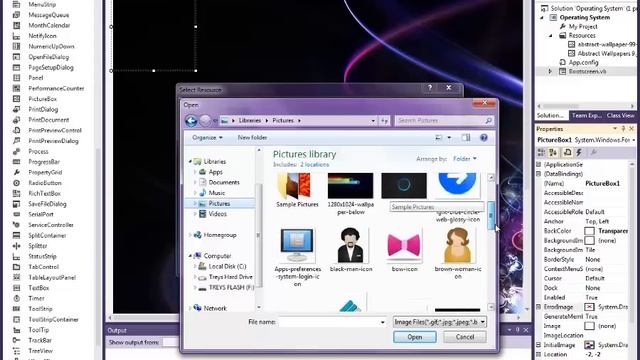Click the Image property swatch box
The width and height of the screenshot is (640, 360).
tap(589, 326)
